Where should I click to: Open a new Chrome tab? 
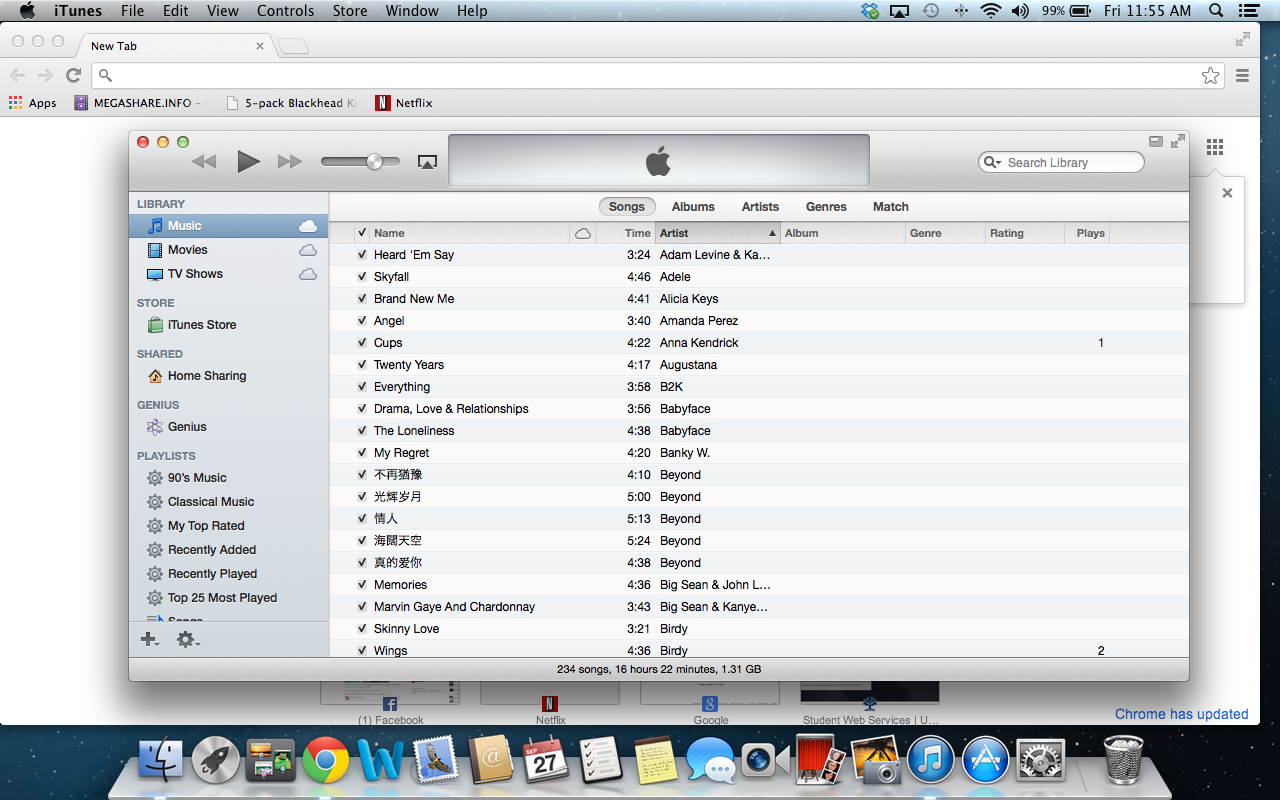pyautogui.click(x=292, y=46)
